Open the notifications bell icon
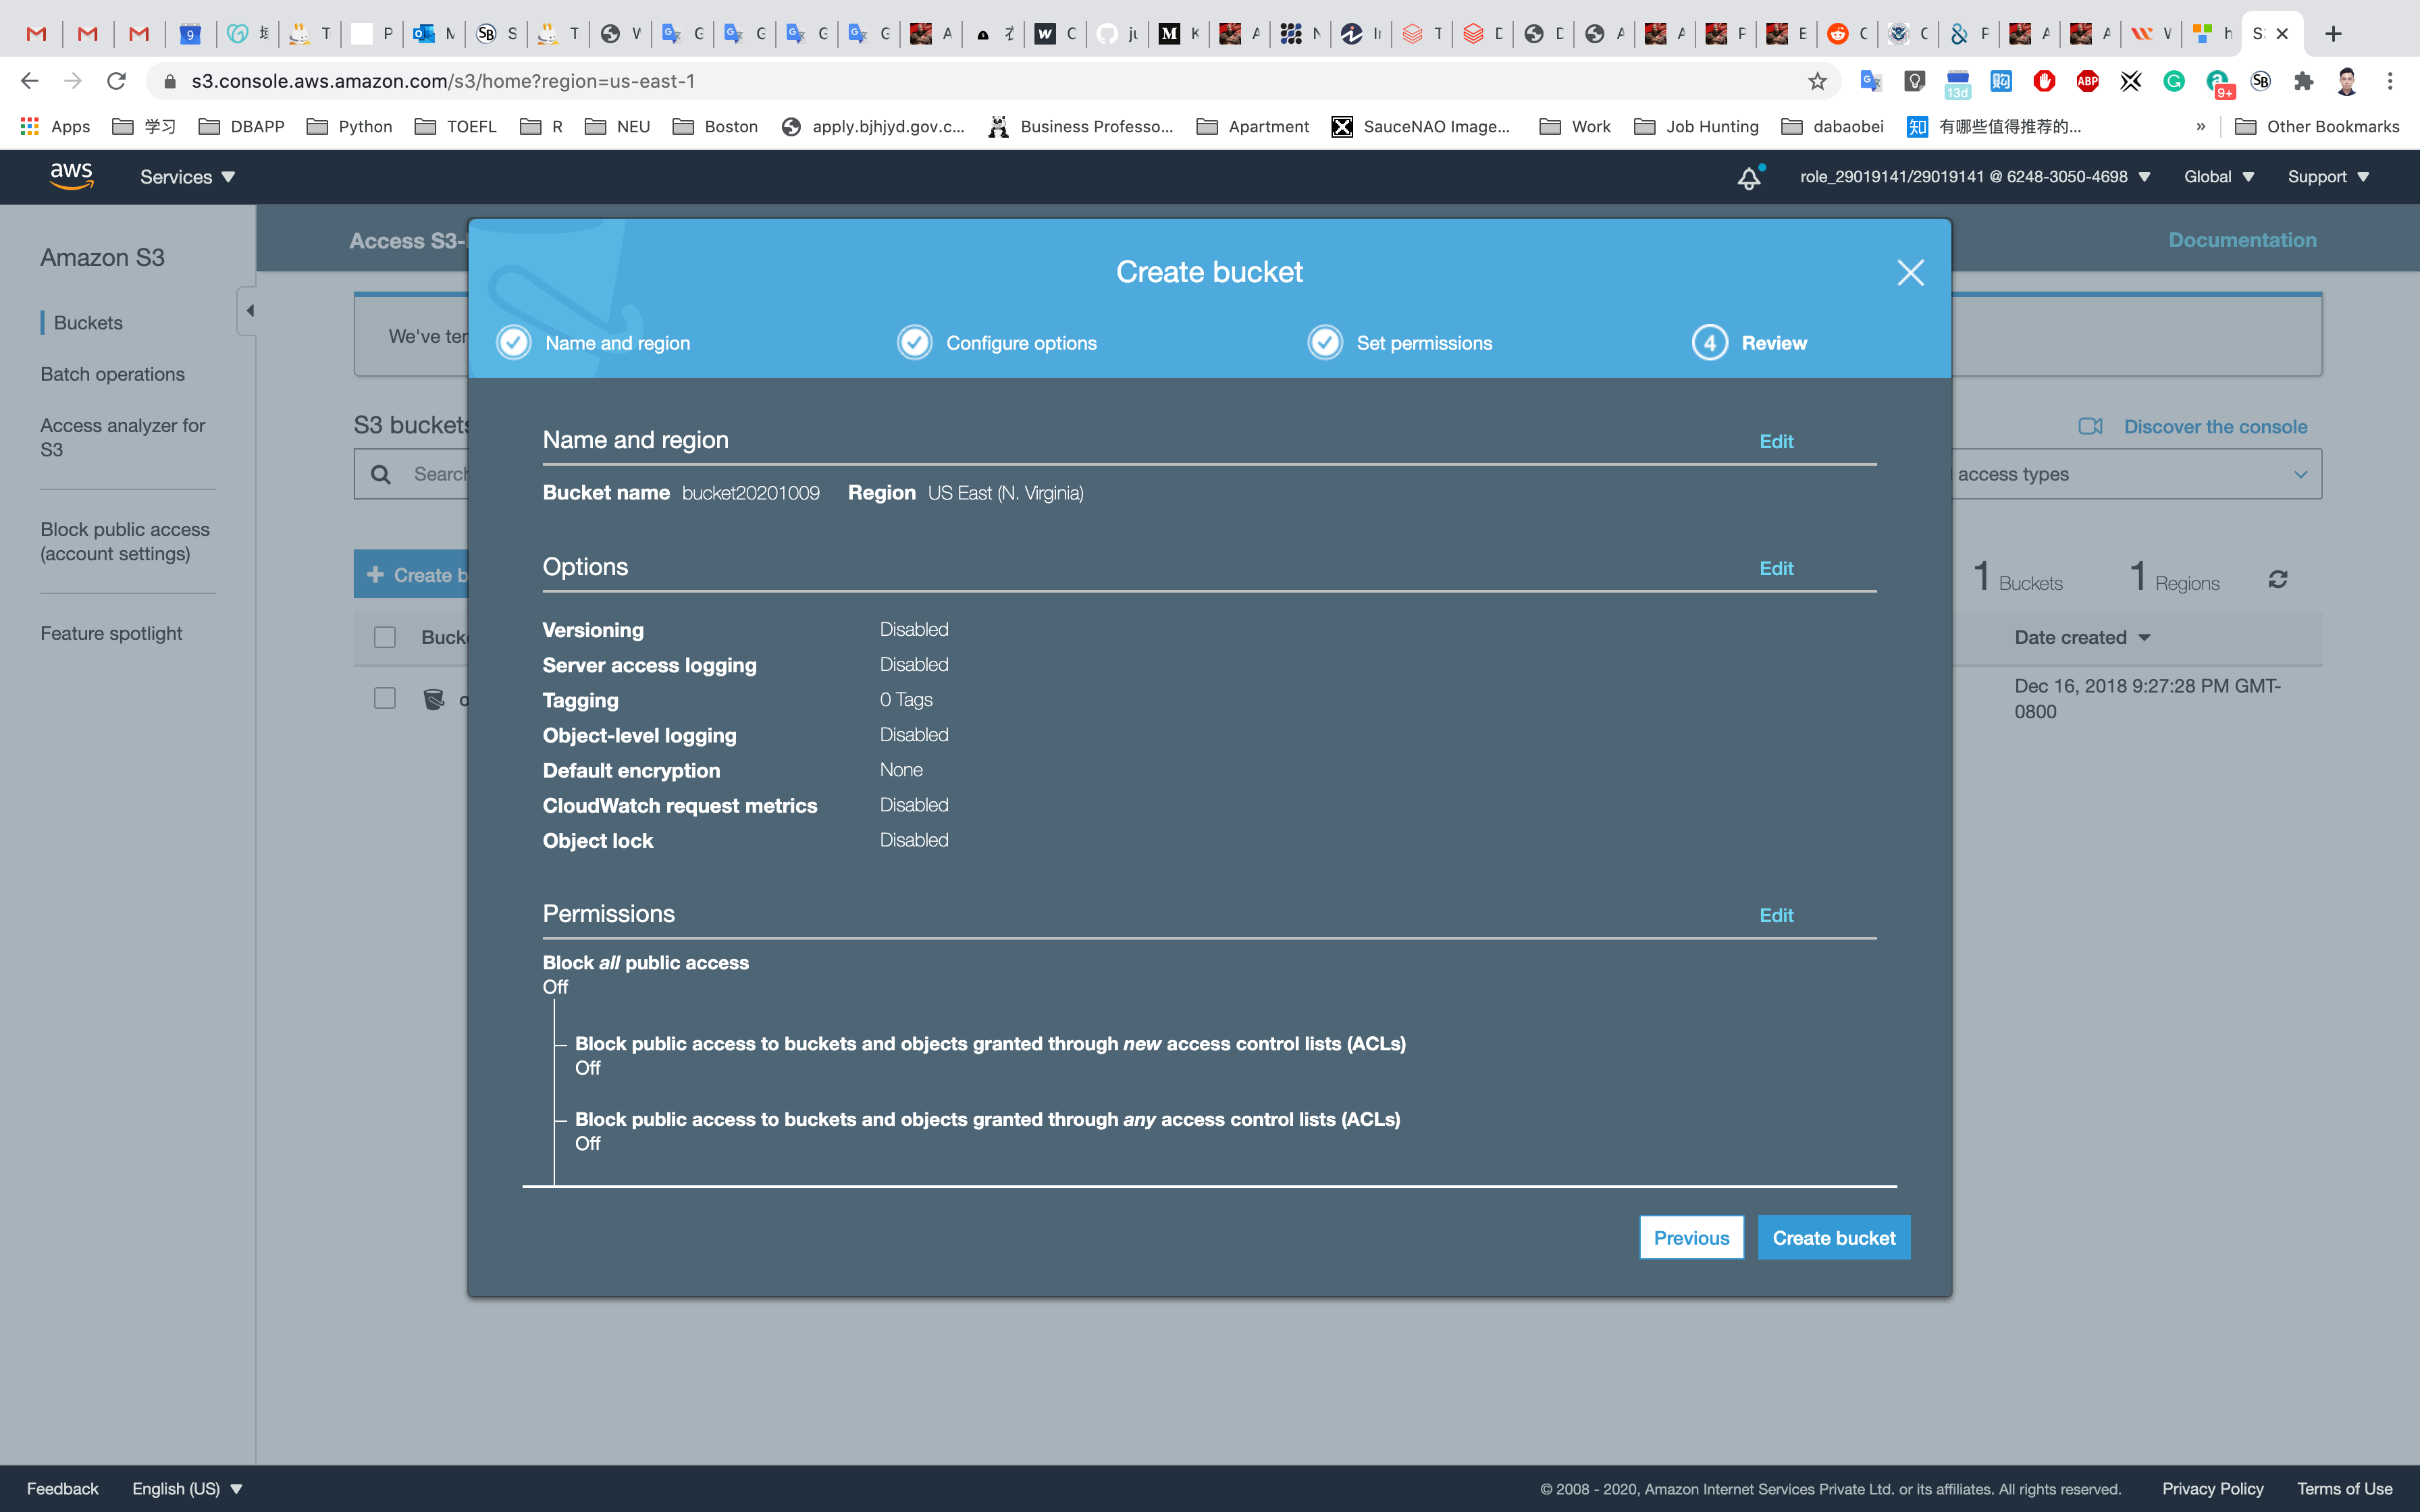 point(1748,178)
